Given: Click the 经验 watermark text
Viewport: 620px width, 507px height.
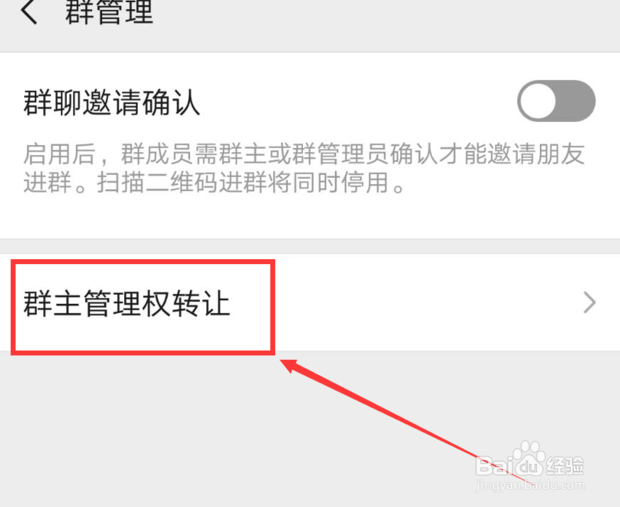Looking at the screenshot, I should 565,466.
